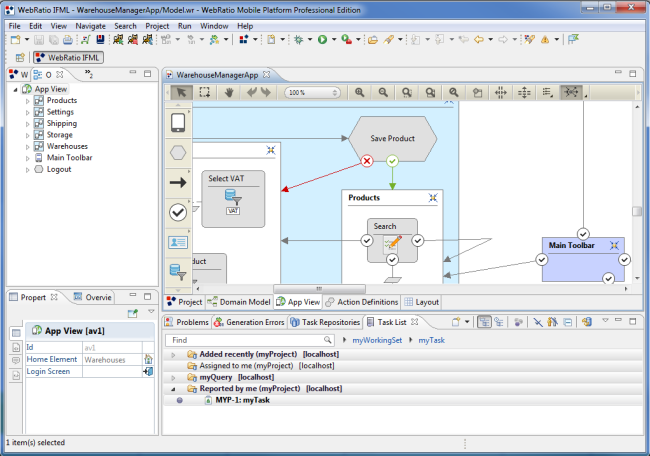Viewport: 650px width, 456px height.
Task: Open the Project menu
Action: 157,26
